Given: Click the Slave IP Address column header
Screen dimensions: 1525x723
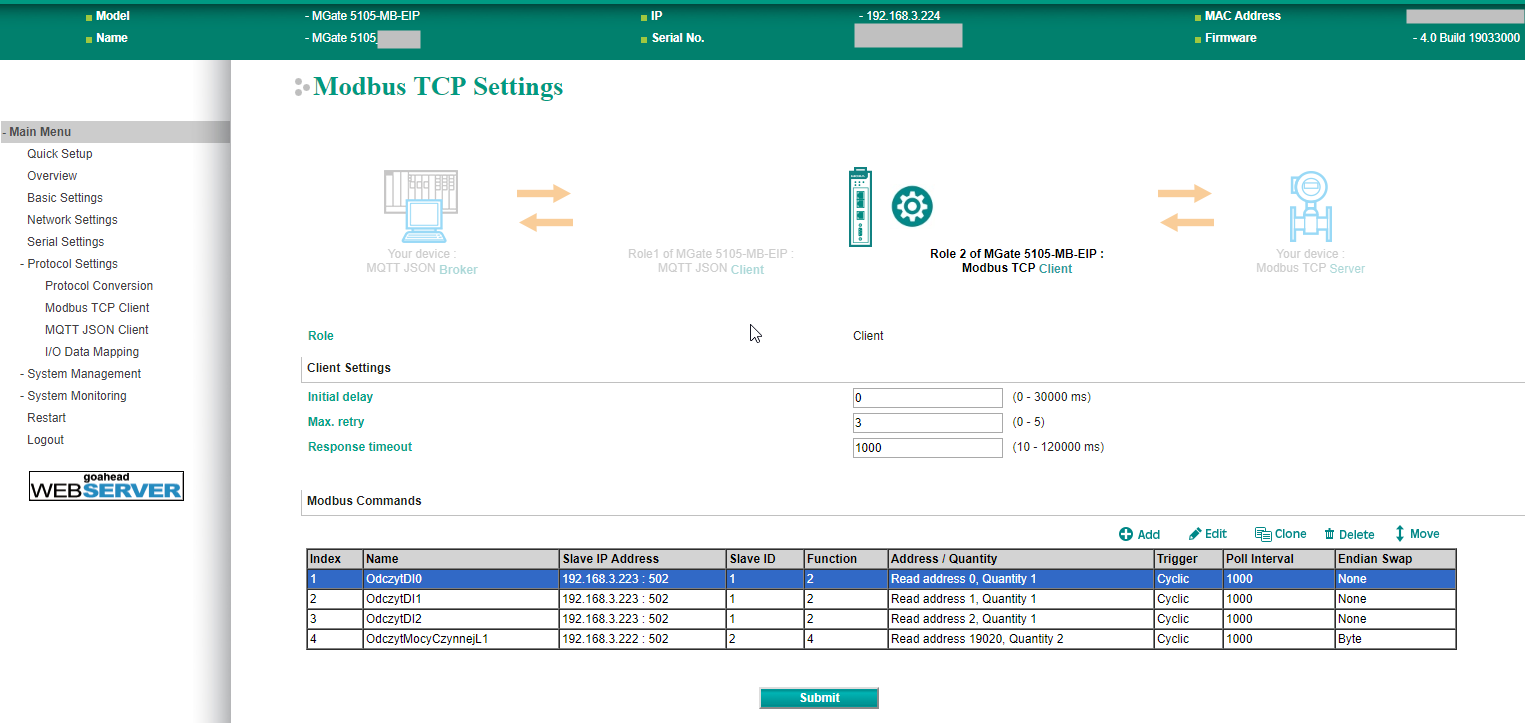Looking at the screenshot, I should [643, 559].
